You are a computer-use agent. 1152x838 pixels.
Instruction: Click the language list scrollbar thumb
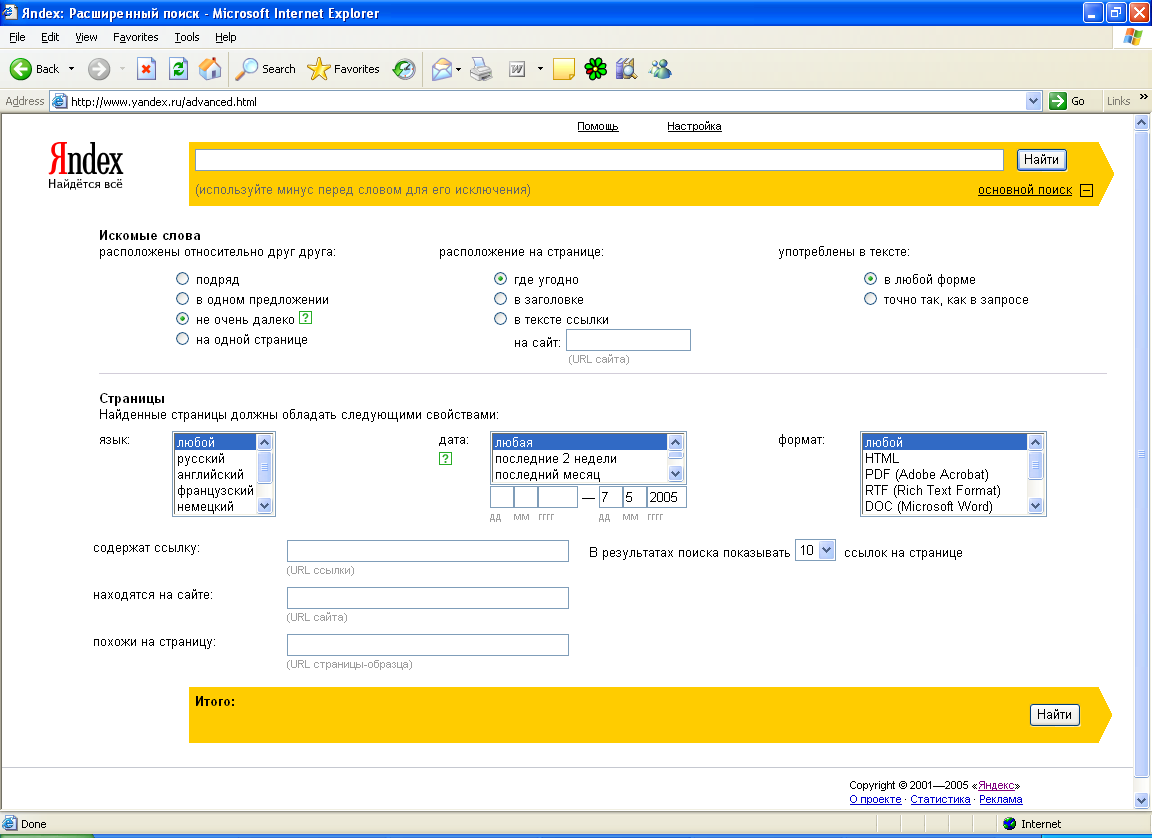265,467
